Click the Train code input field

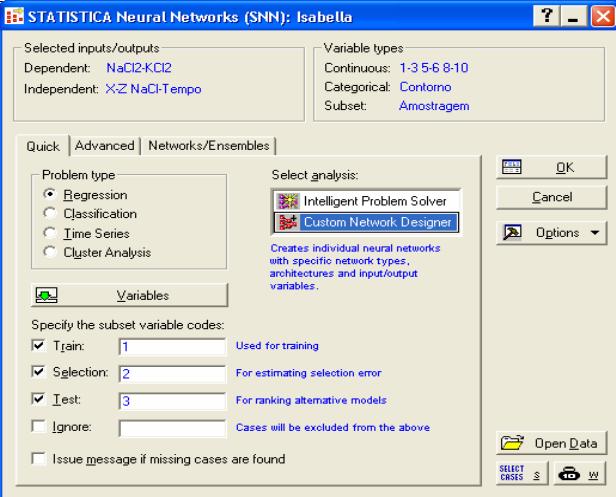tap(172, 347)
